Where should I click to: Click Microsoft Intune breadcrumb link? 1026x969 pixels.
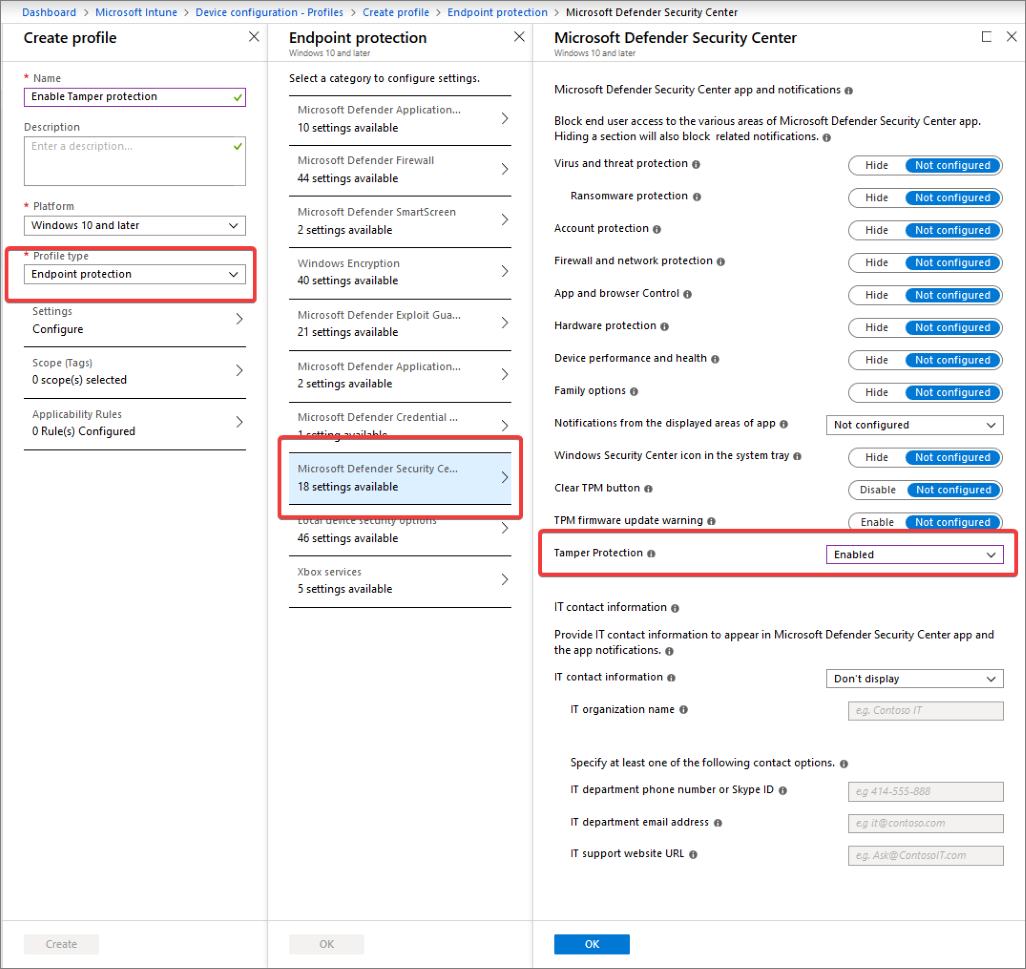(136, 12)
